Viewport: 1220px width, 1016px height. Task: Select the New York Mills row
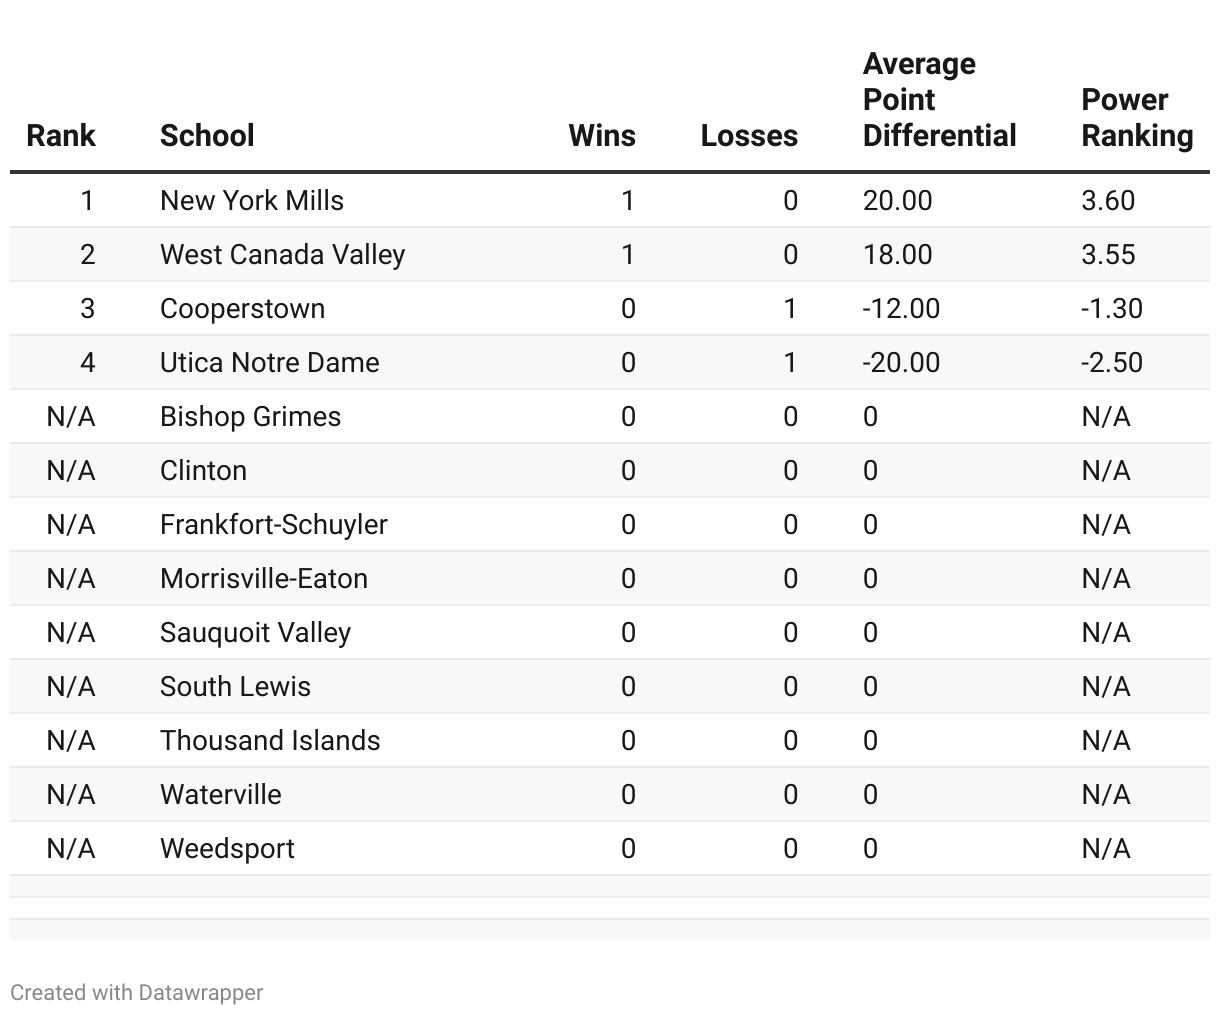(x=610, y=200)
